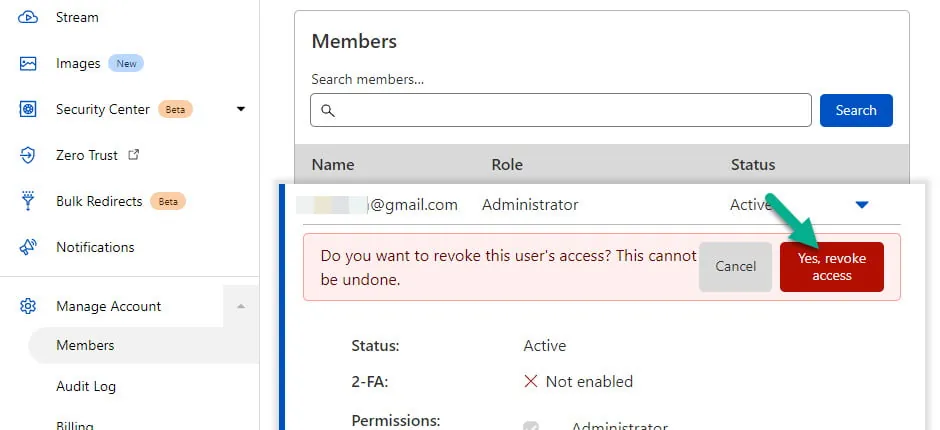
Task: Open the Stream cloud icon
Action: click(x=28, y=17)
